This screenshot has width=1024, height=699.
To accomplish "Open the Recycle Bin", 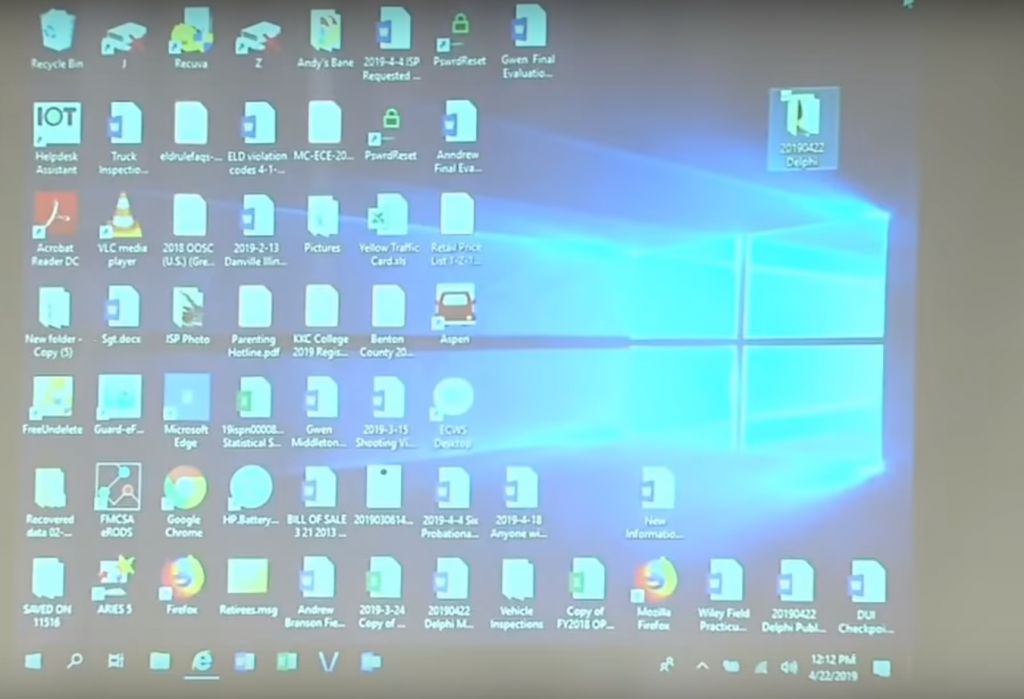I will (56, 34).
